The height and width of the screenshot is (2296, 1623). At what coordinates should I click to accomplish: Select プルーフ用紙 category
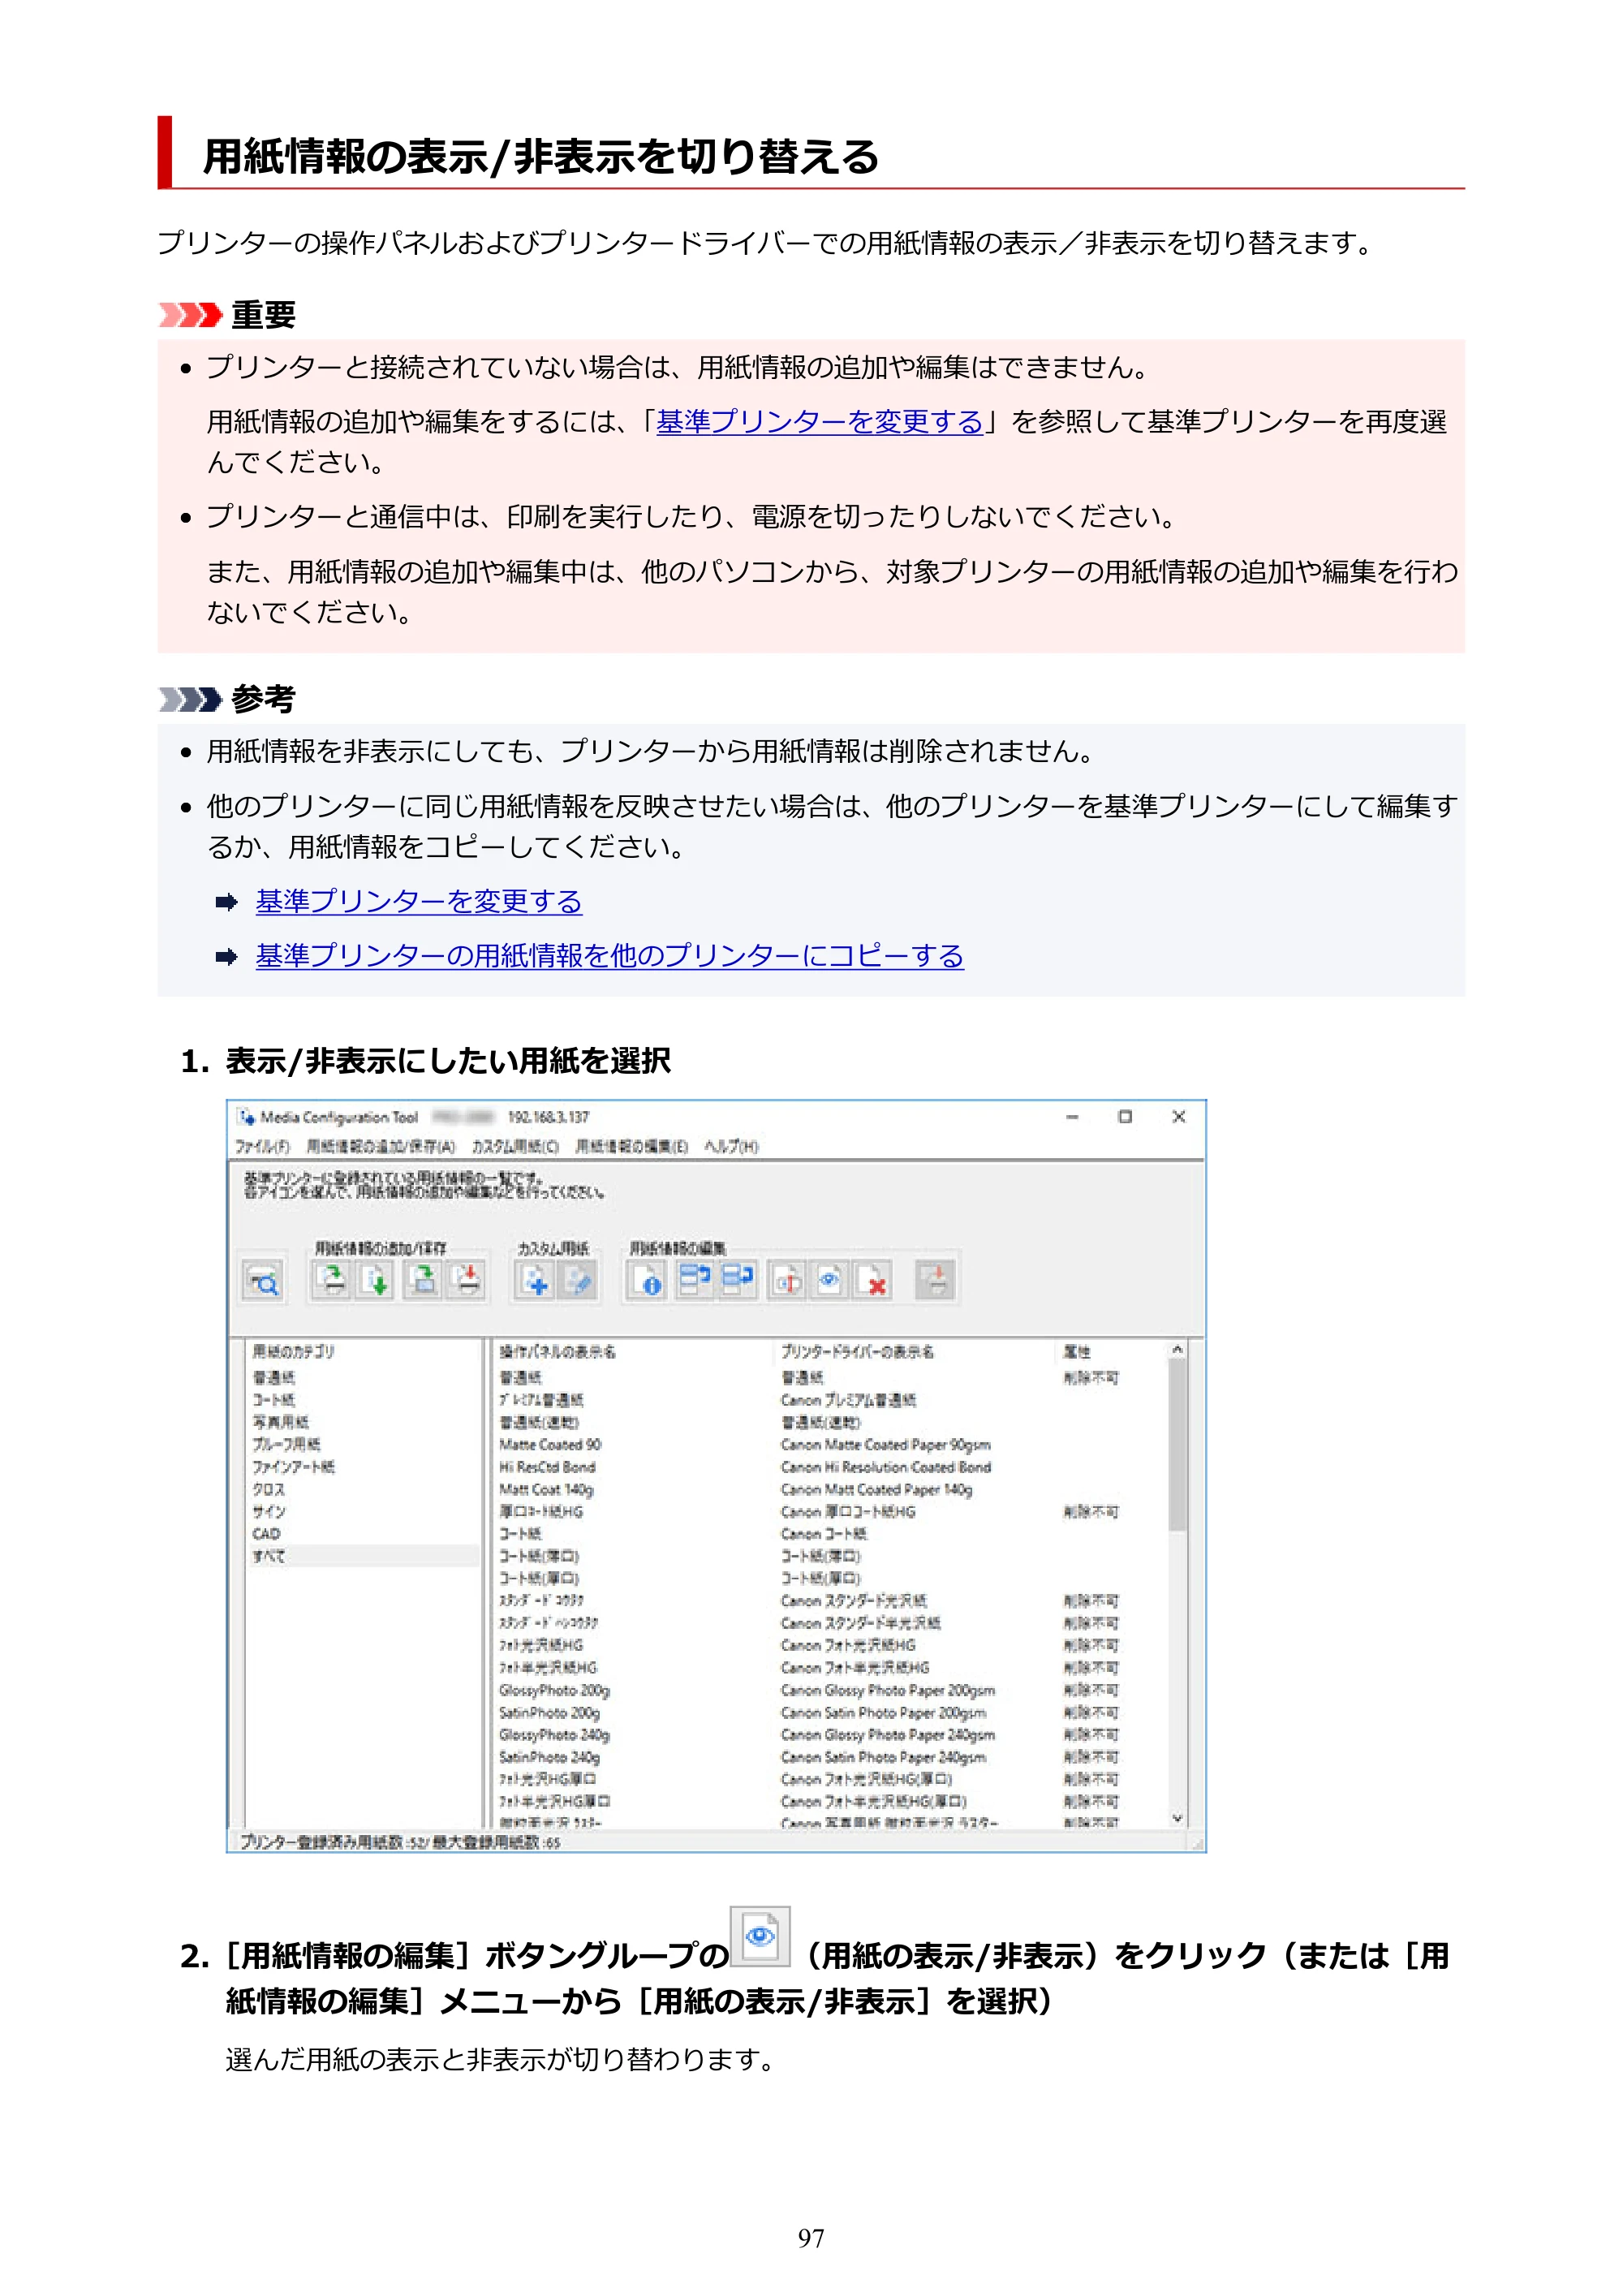286,1444
